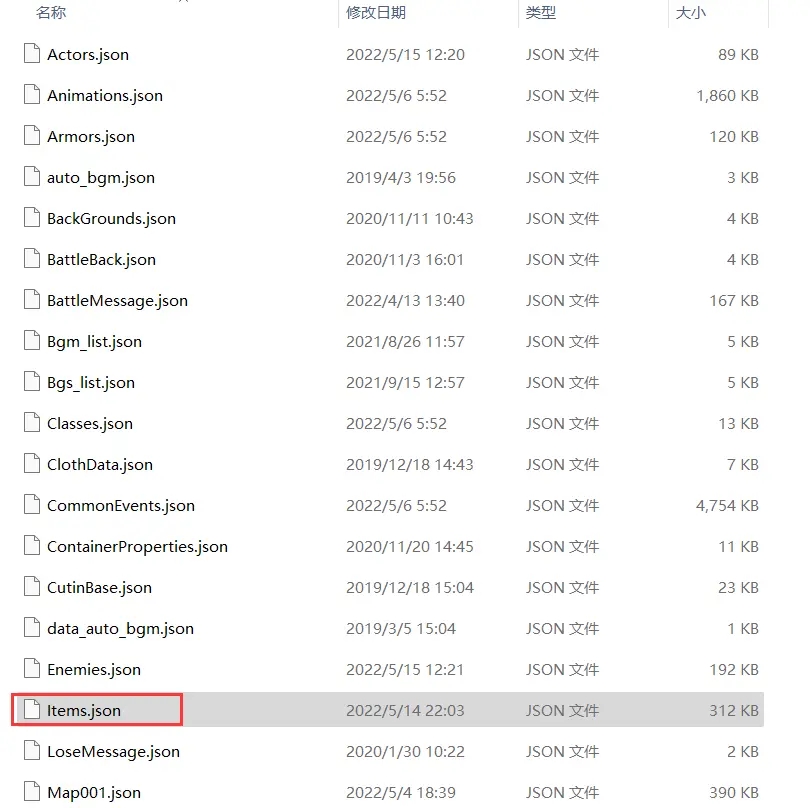Select the Armors.json file icon
810x808 pixels.
click(32, 135)
